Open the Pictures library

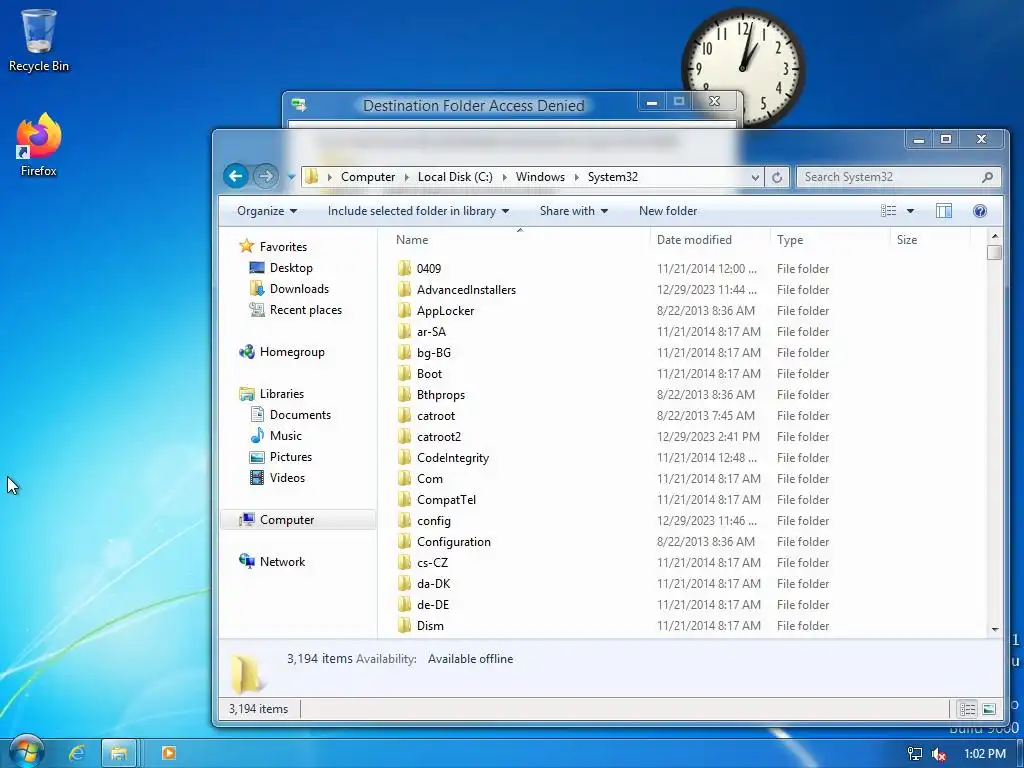click(x=281, y=456)
